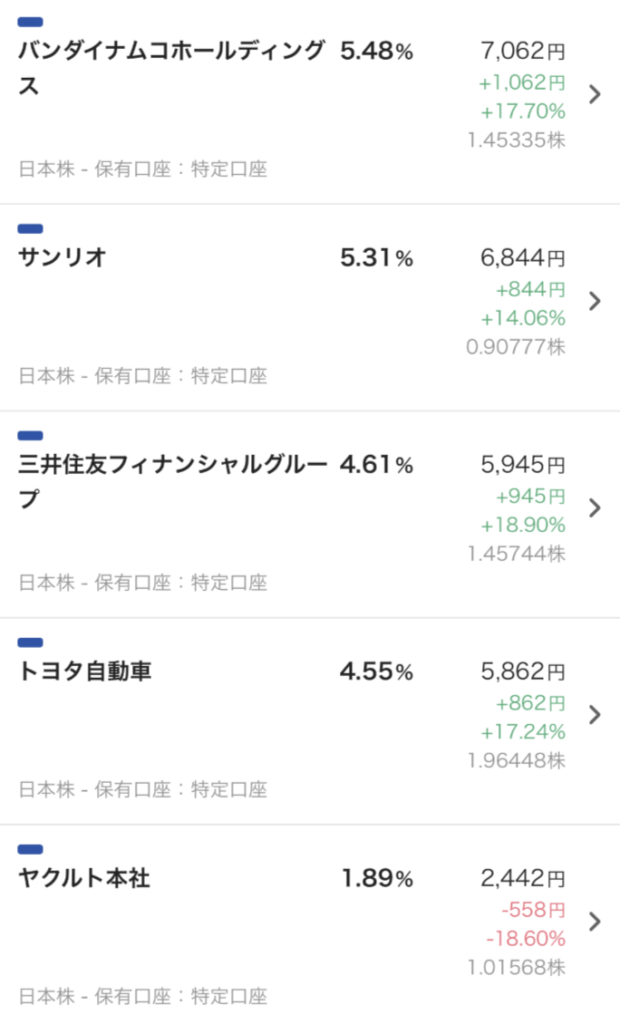The image size is (620, 1024).
Task: Select the +18.90% gain figure
Action: [x=522, y=525]
